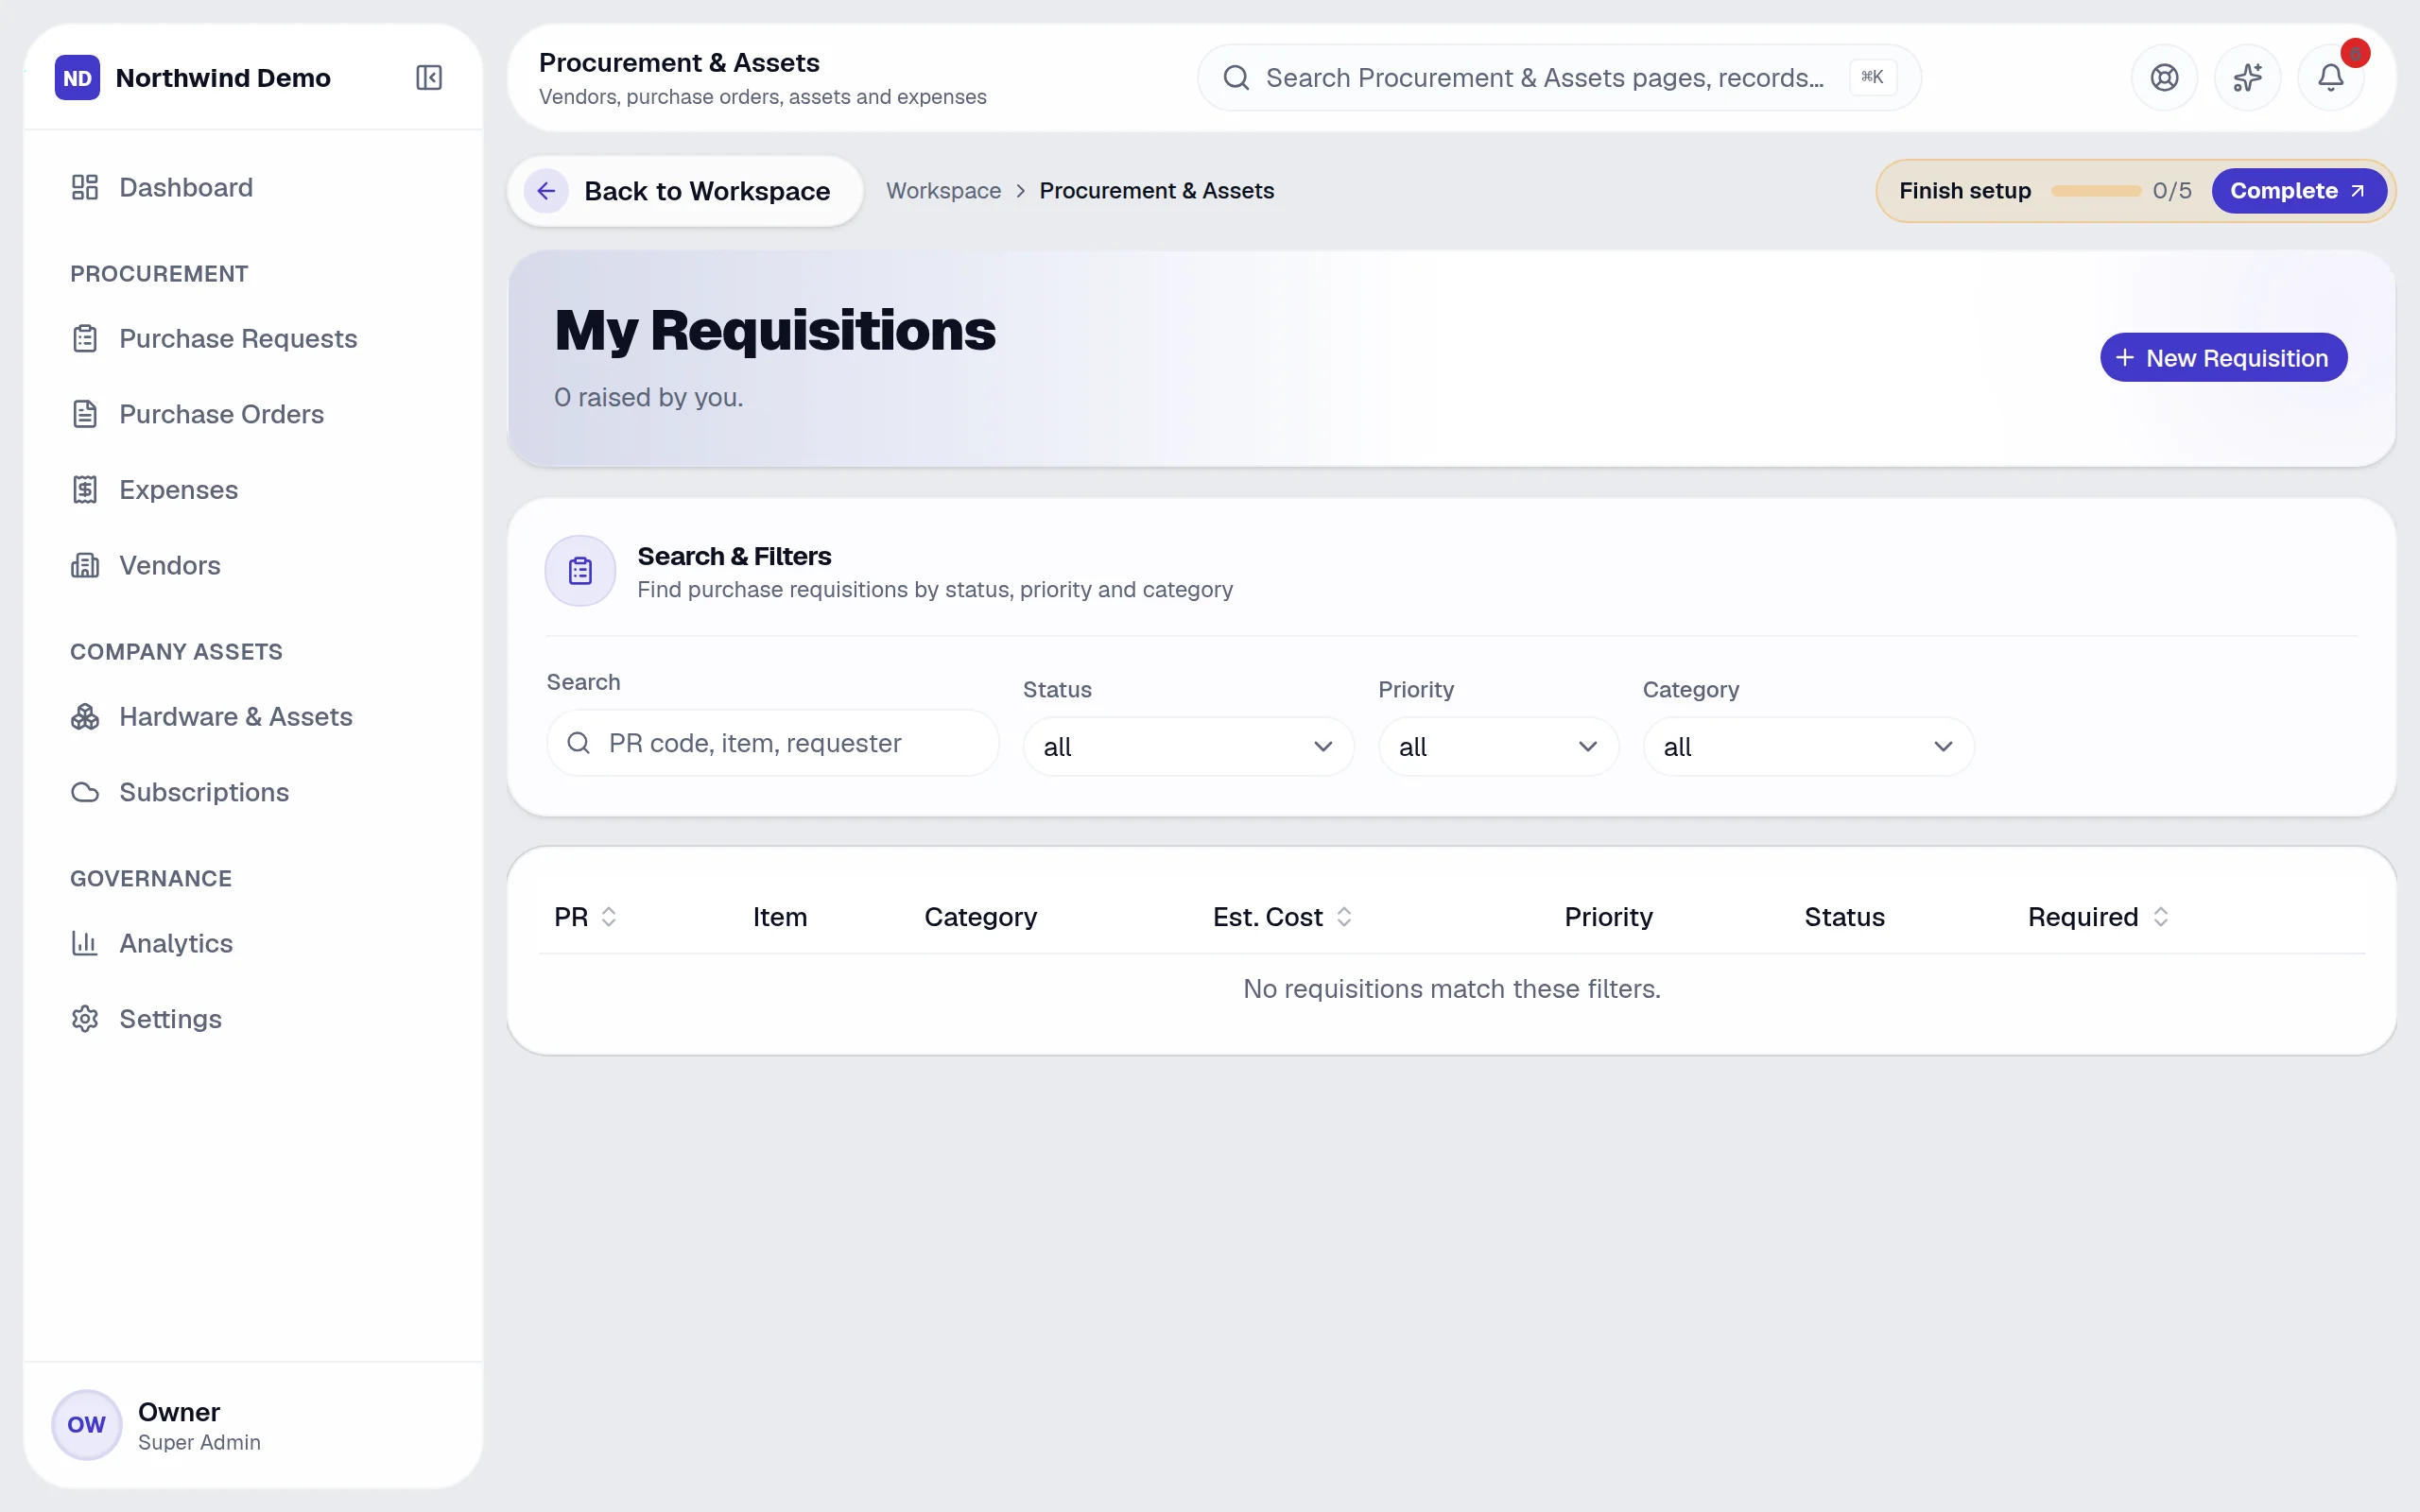Click the Subscriptions cloud icon

[85, 792]
